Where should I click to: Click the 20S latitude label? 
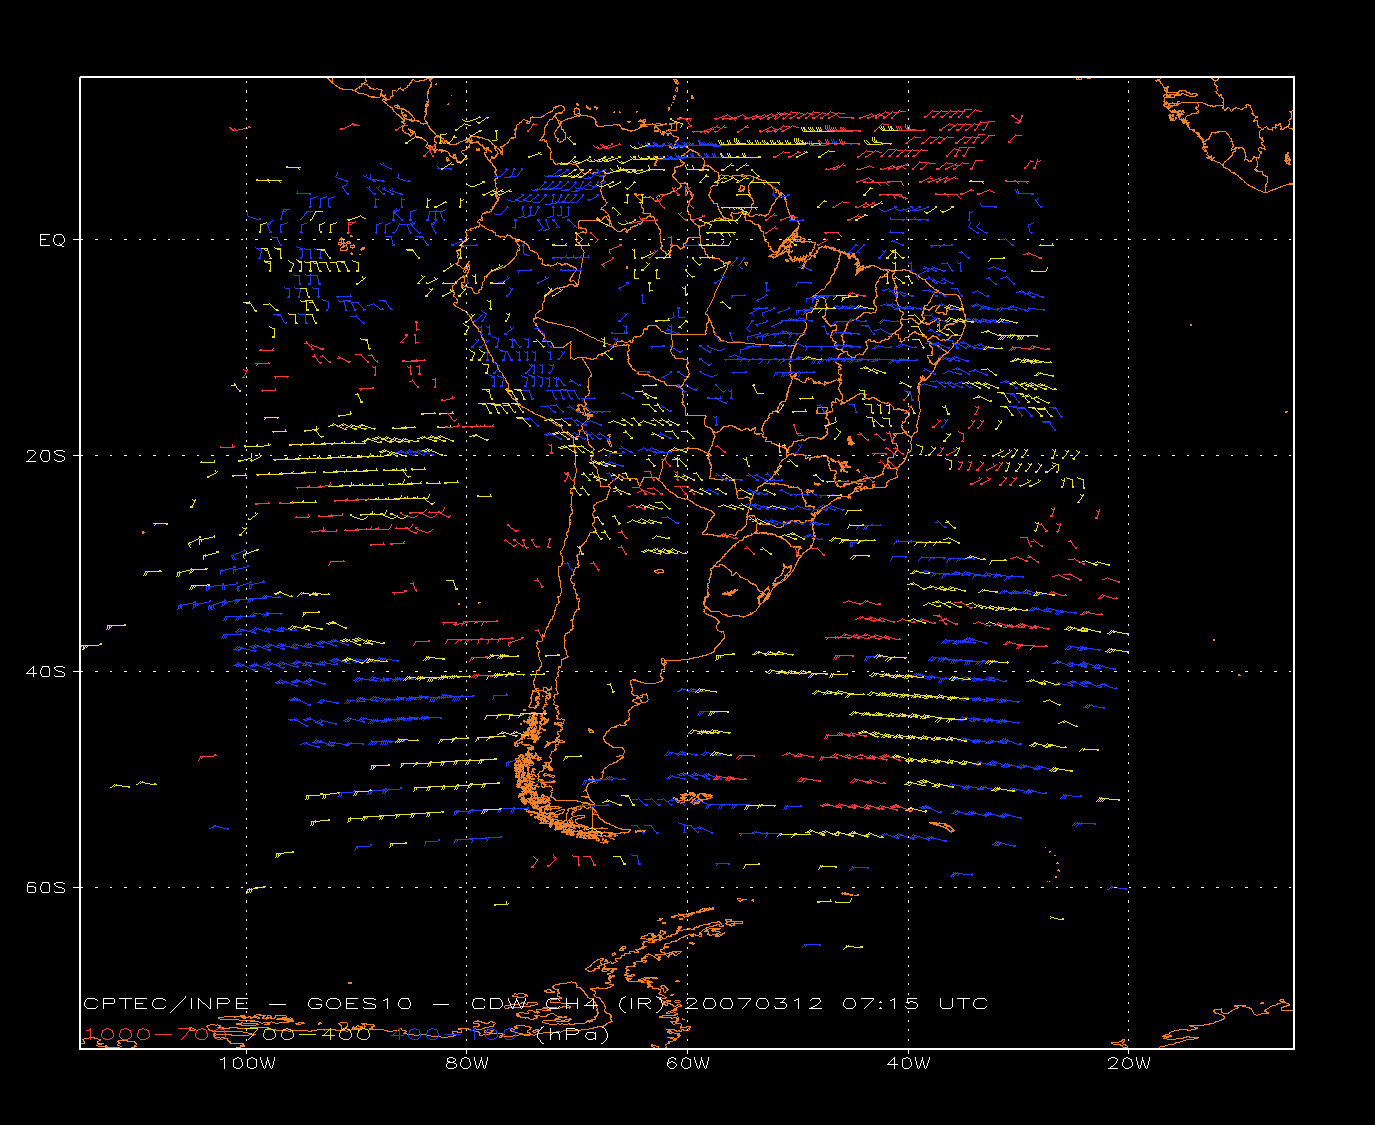(x=46, y=456)
